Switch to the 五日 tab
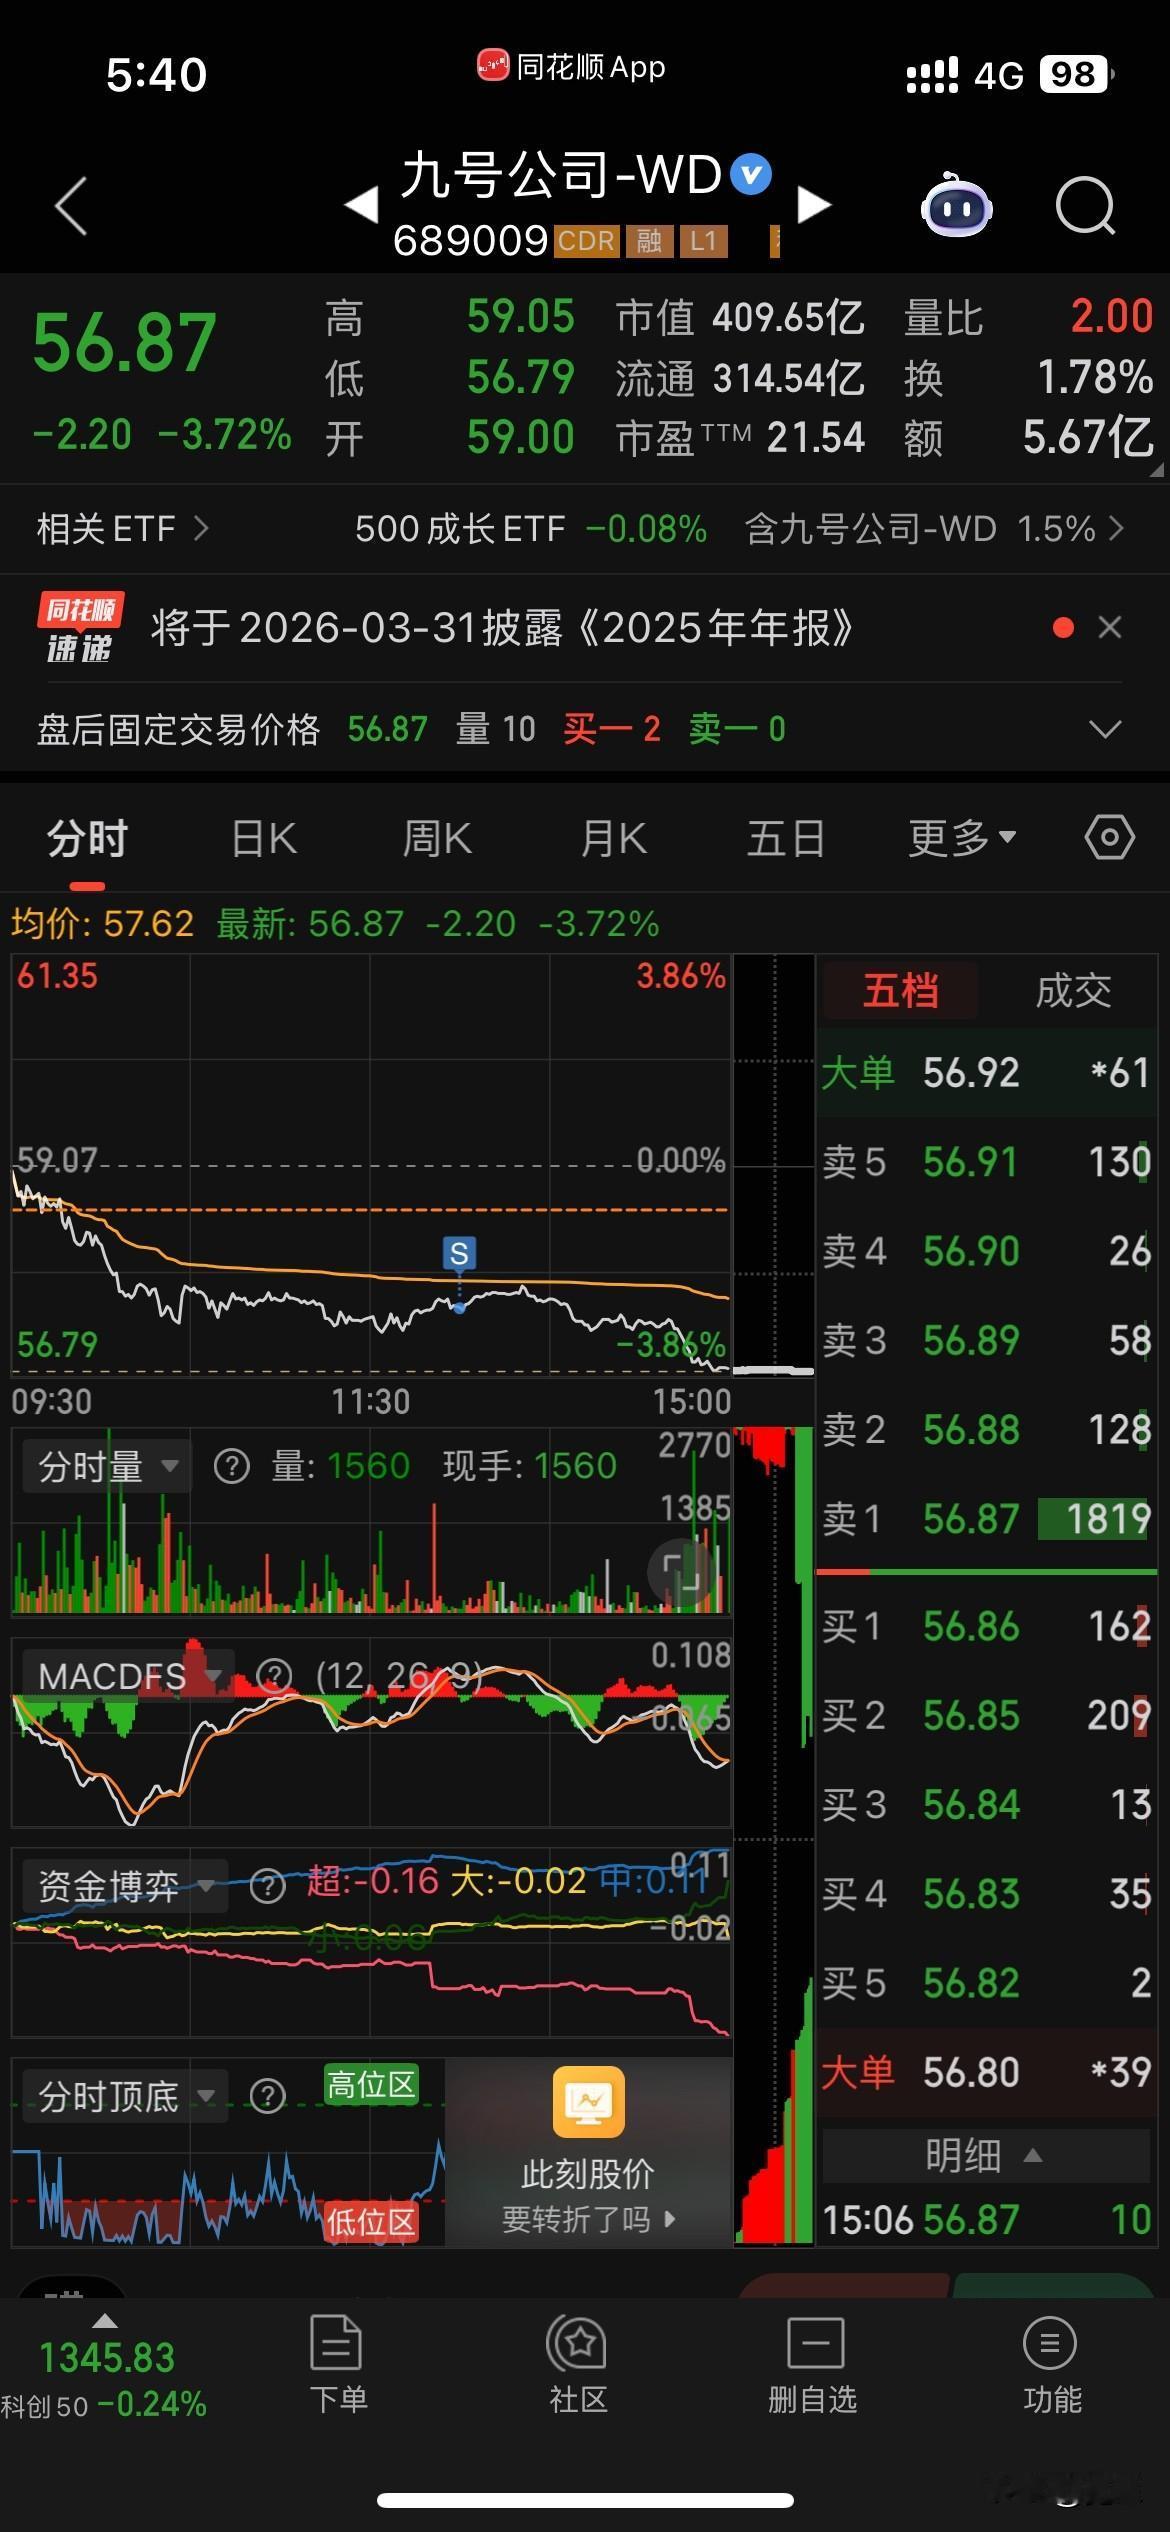The height and width of the screenshot is (2532, 1170). tap(786, 837)
